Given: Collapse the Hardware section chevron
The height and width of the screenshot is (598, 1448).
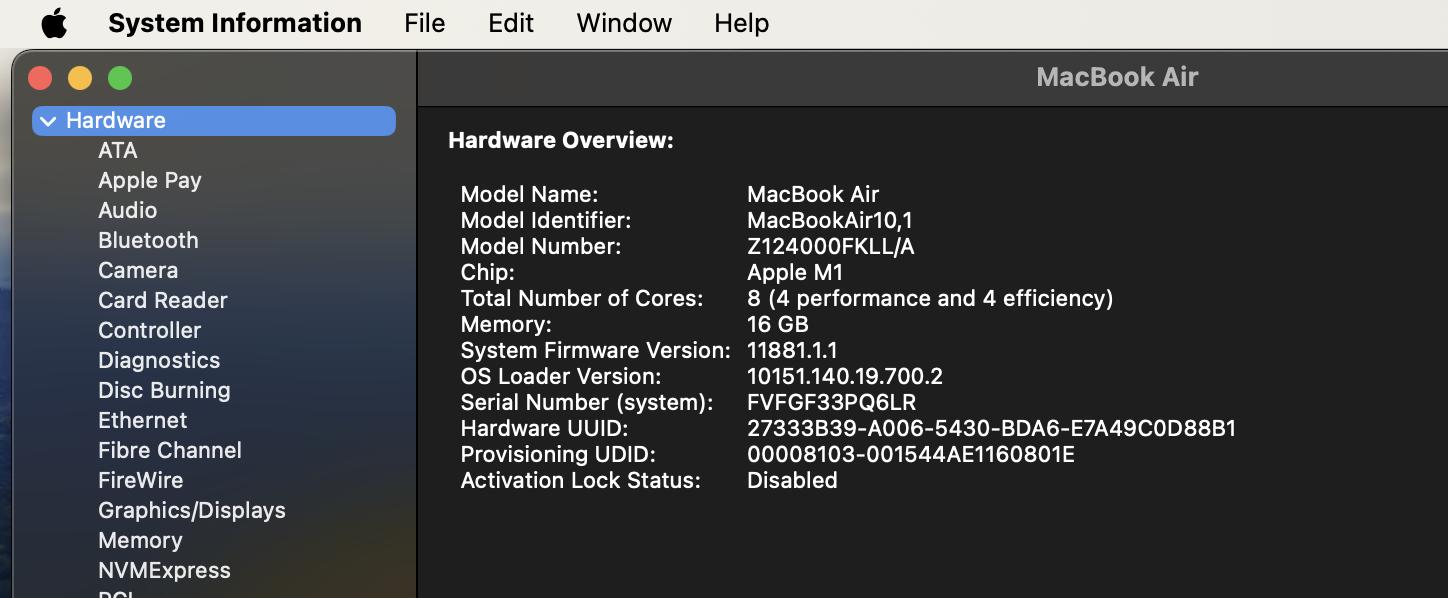Looking at the screenshot, I should (48, 121).
